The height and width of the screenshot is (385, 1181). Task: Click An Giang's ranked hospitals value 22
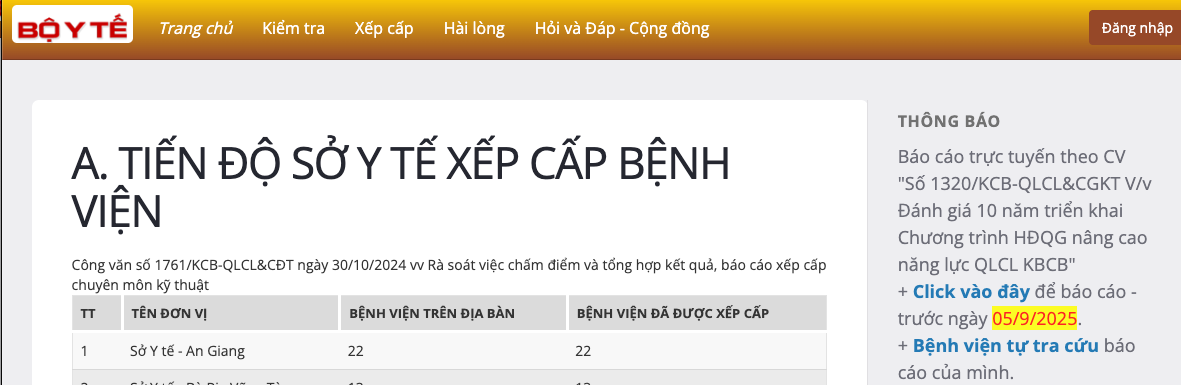point(697,350)
